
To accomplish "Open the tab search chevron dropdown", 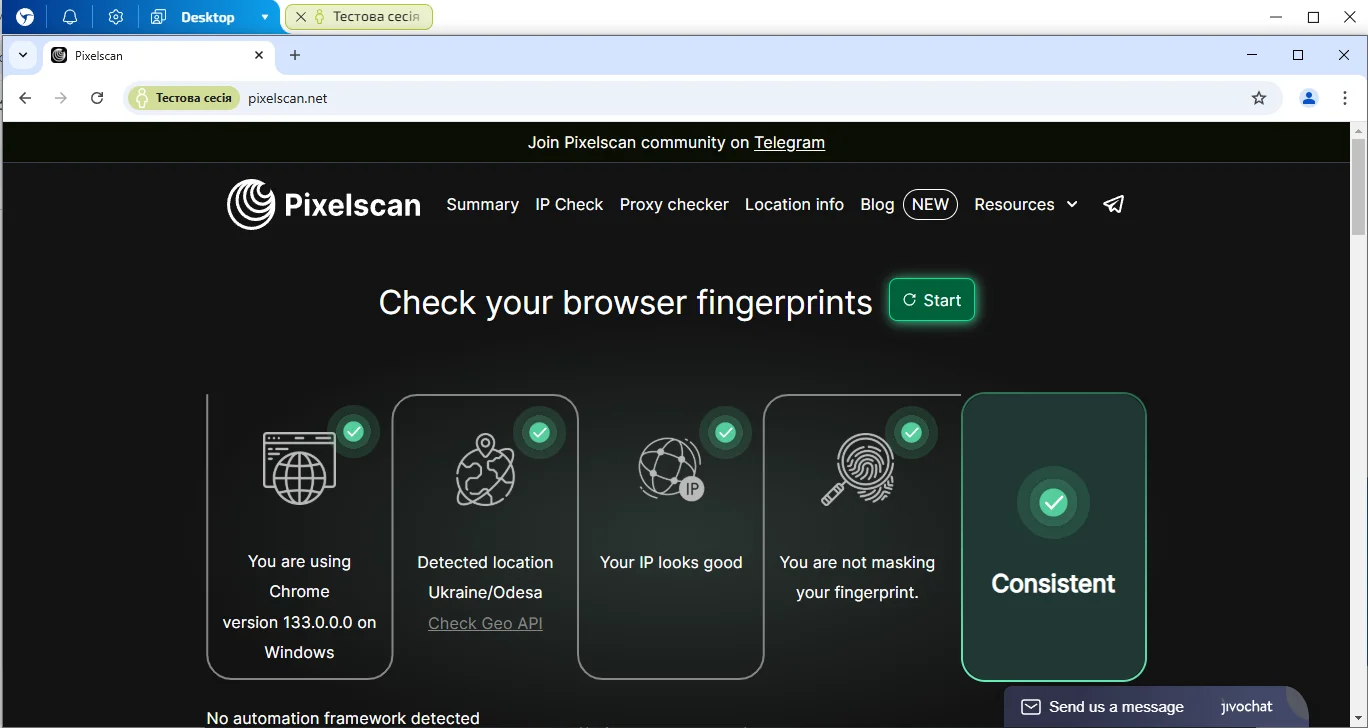I will coord(23,56).
